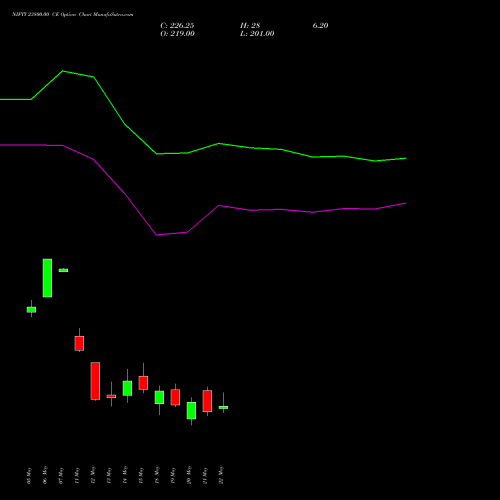The height and width of the screenshot is (500, 500).
Task: Click the 15 May date label
Action: click(x=141, y=476)
